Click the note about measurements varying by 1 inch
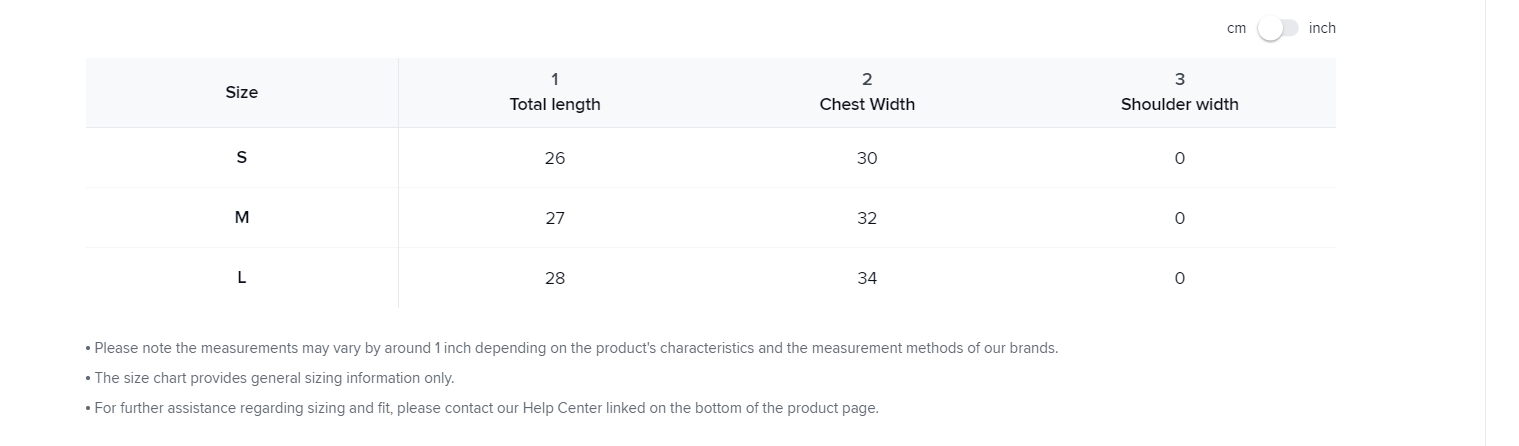 572,348
